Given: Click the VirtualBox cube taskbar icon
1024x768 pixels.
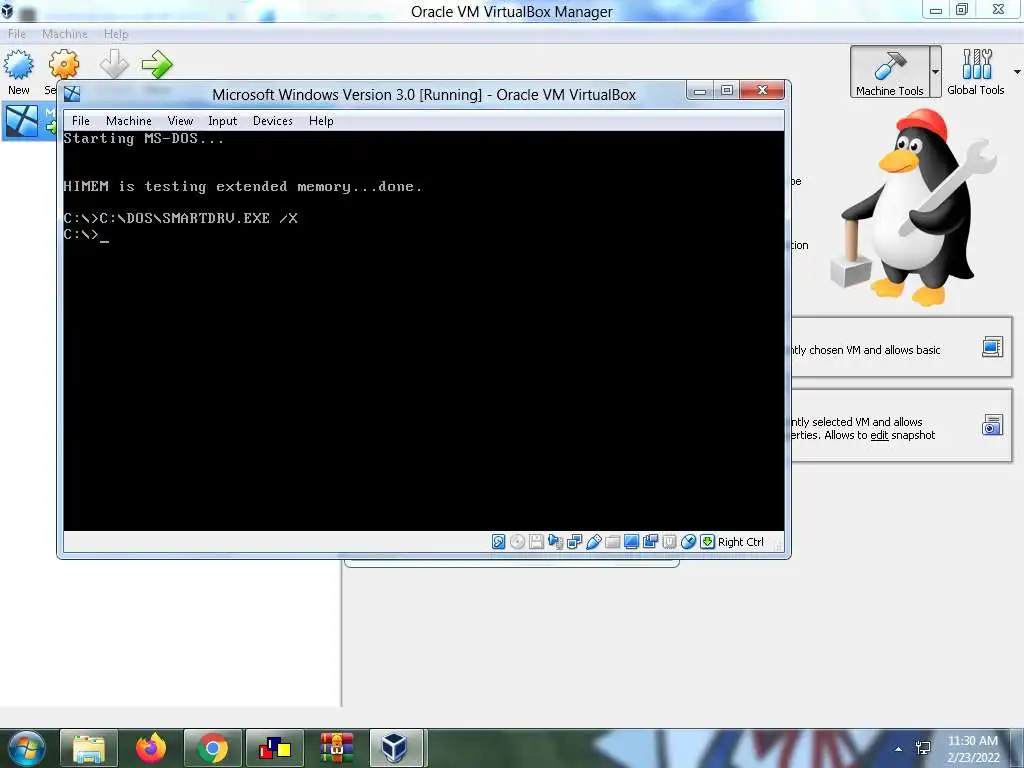Looking at the screenshot, I should [394, 748].
